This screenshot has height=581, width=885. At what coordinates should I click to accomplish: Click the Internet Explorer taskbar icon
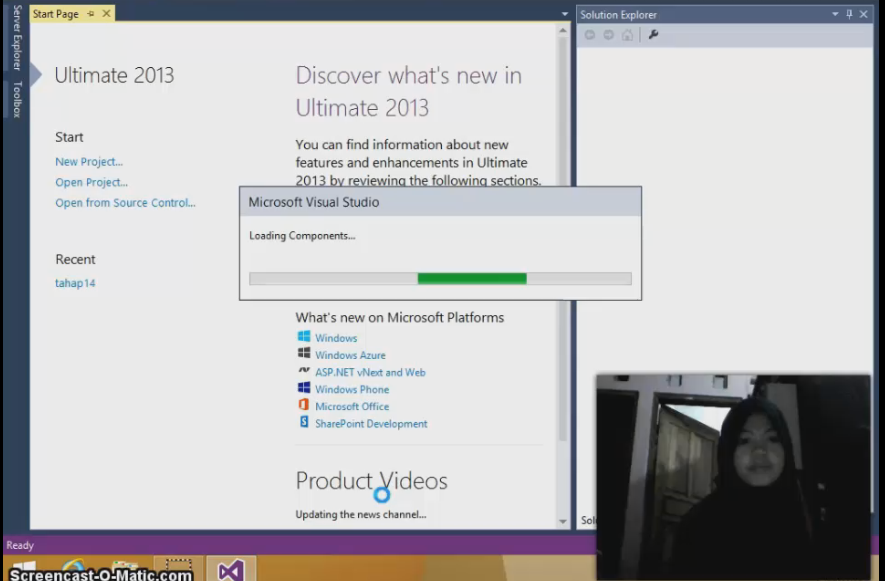(x=74, y=569)
